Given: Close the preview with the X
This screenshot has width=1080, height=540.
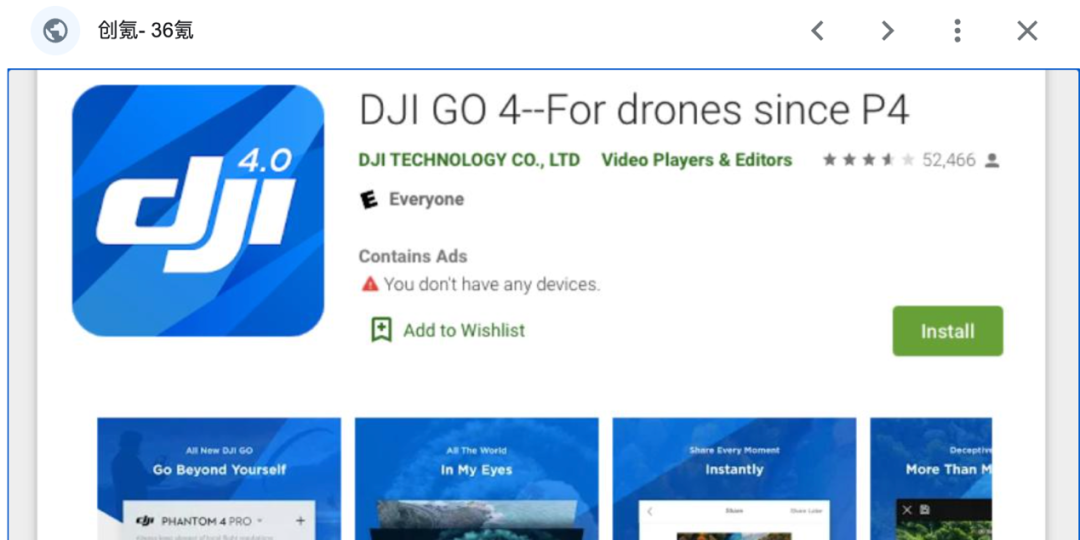Looking at the screenshot, I should point(1027,30).
